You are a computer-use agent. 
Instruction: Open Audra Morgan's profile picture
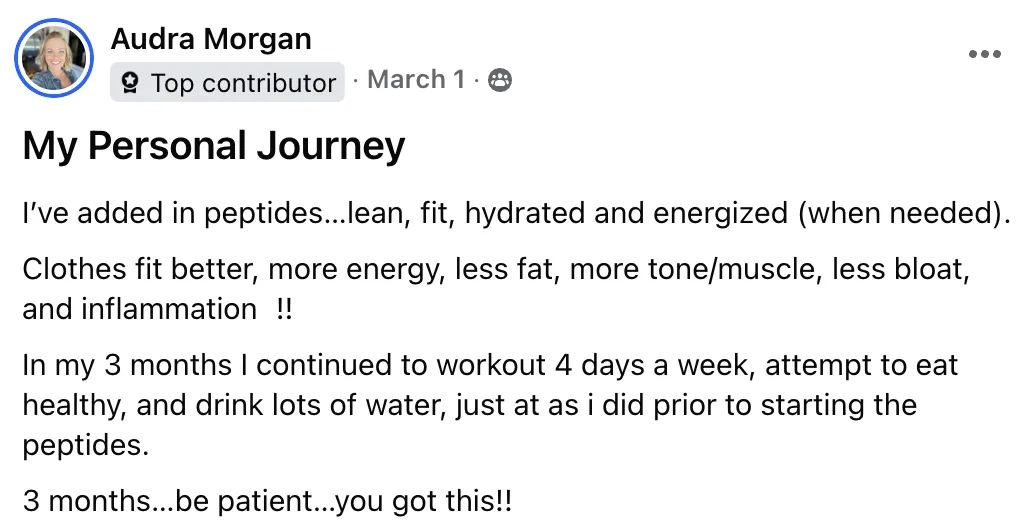pos(54,58)
